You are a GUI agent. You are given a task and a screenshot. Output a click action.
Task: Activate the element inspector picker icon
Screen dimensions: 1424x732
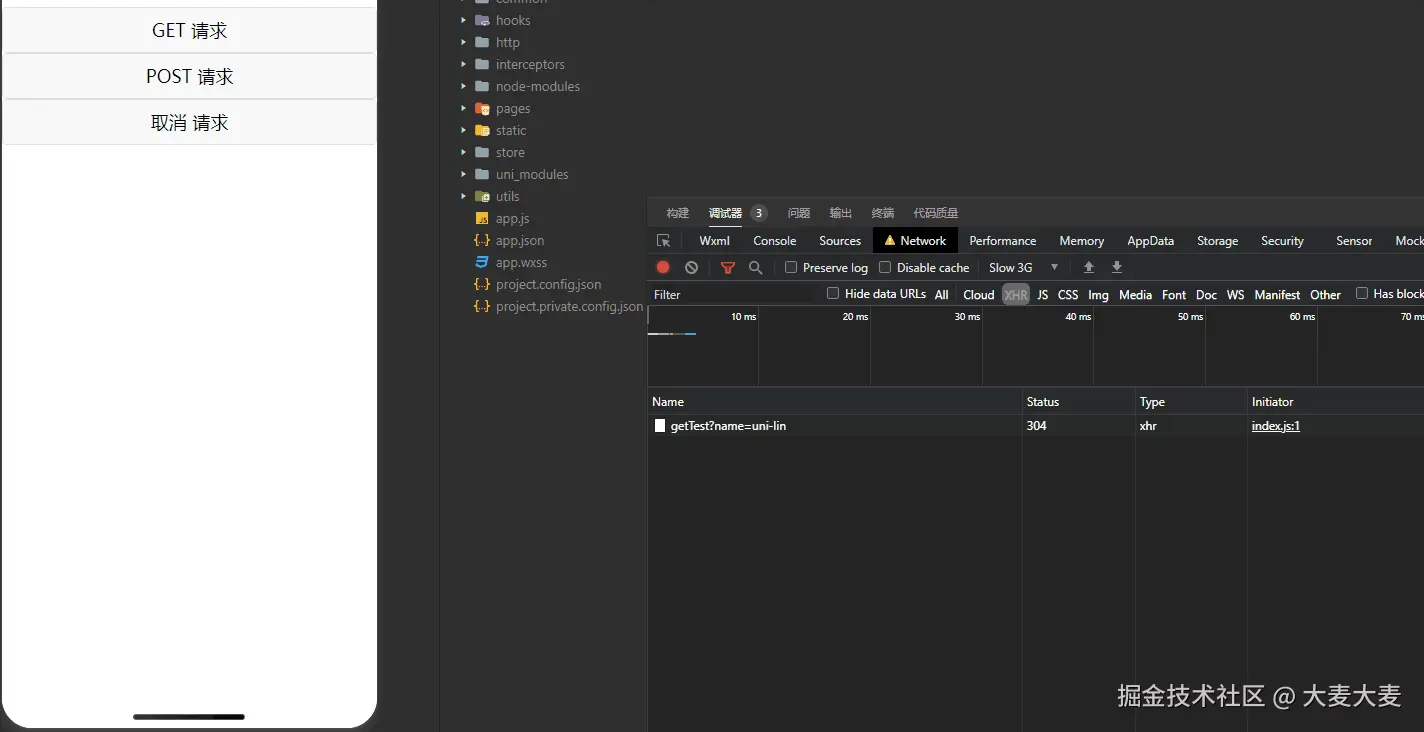click(663, 241)
